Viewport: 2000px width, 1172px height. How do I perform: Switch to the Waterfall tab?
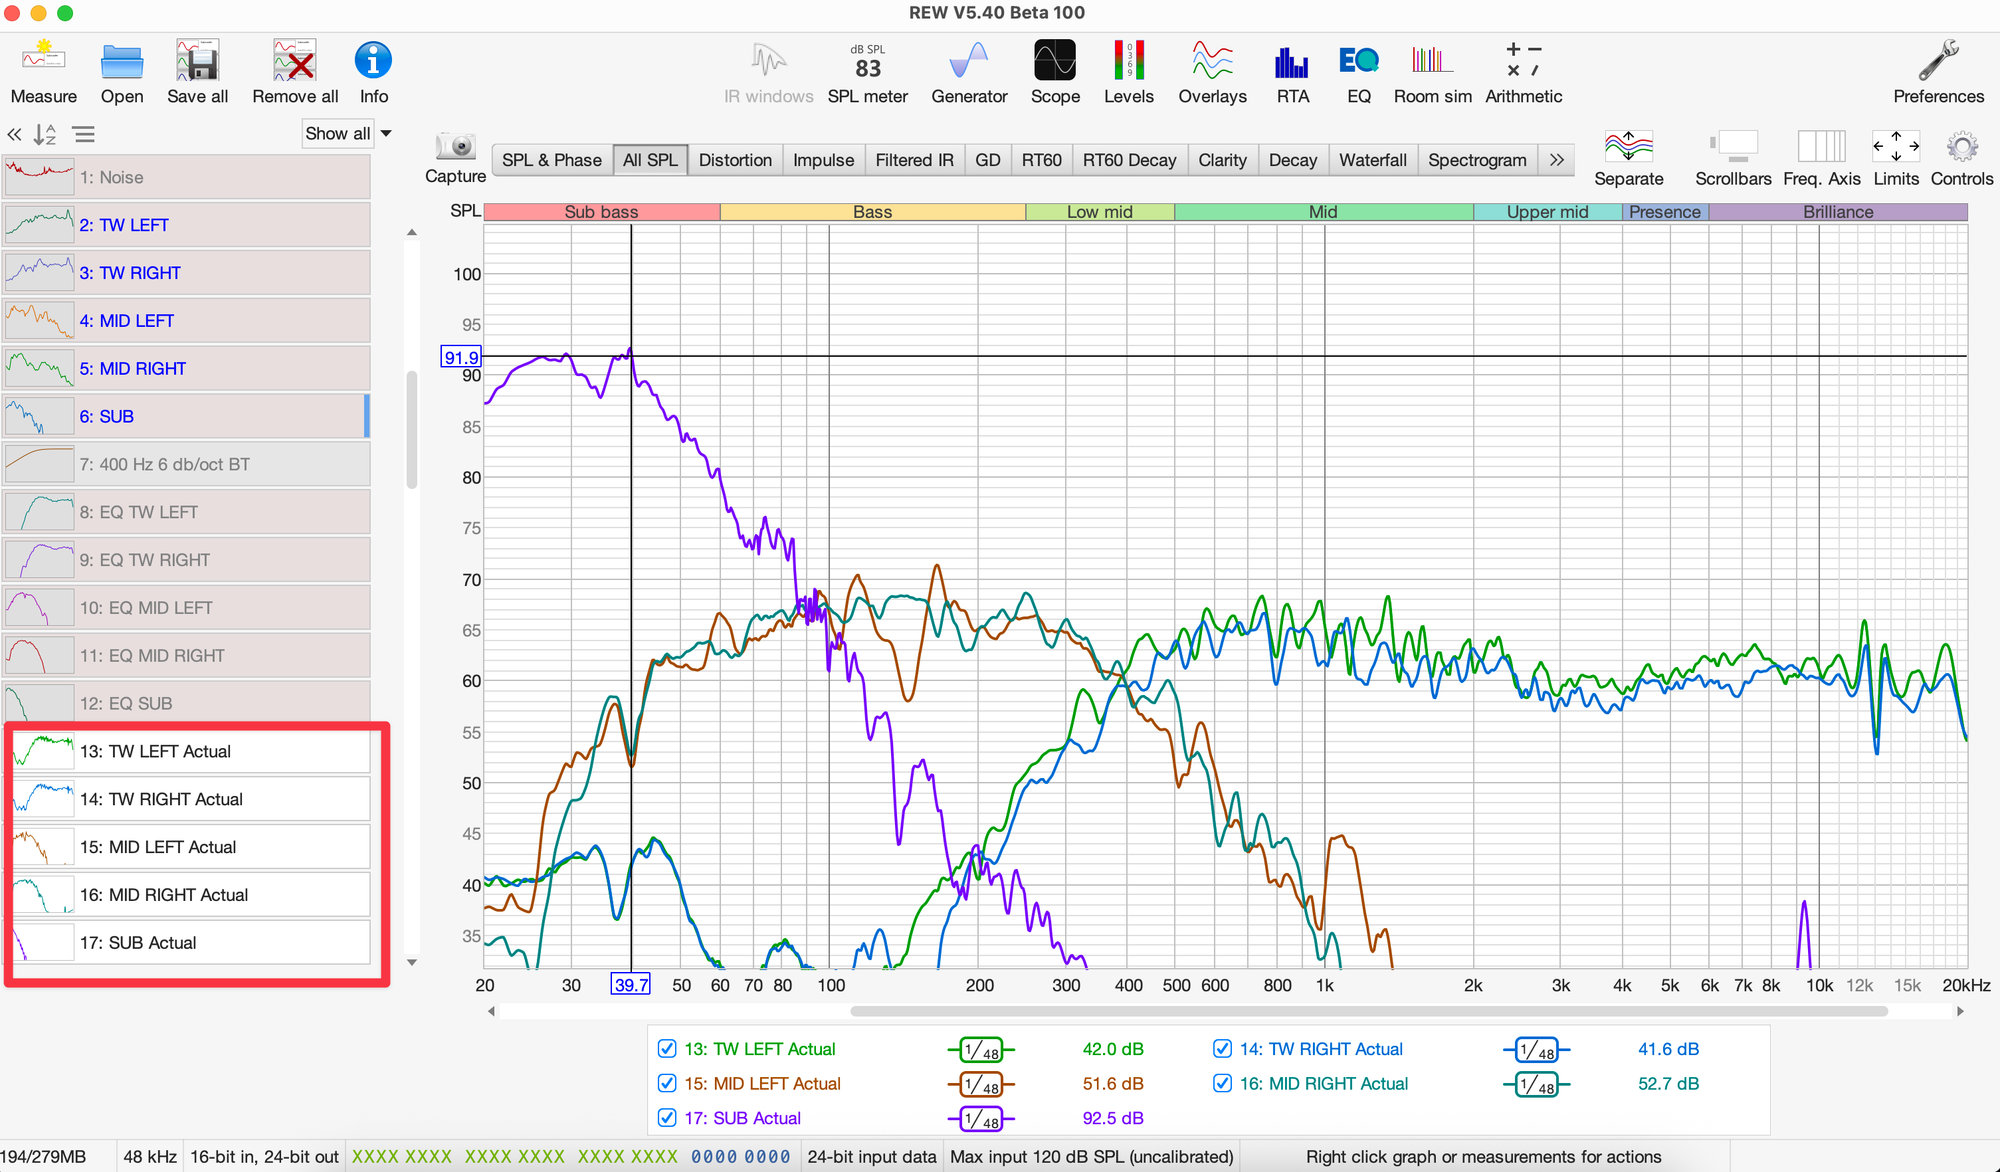[1372, 160]
